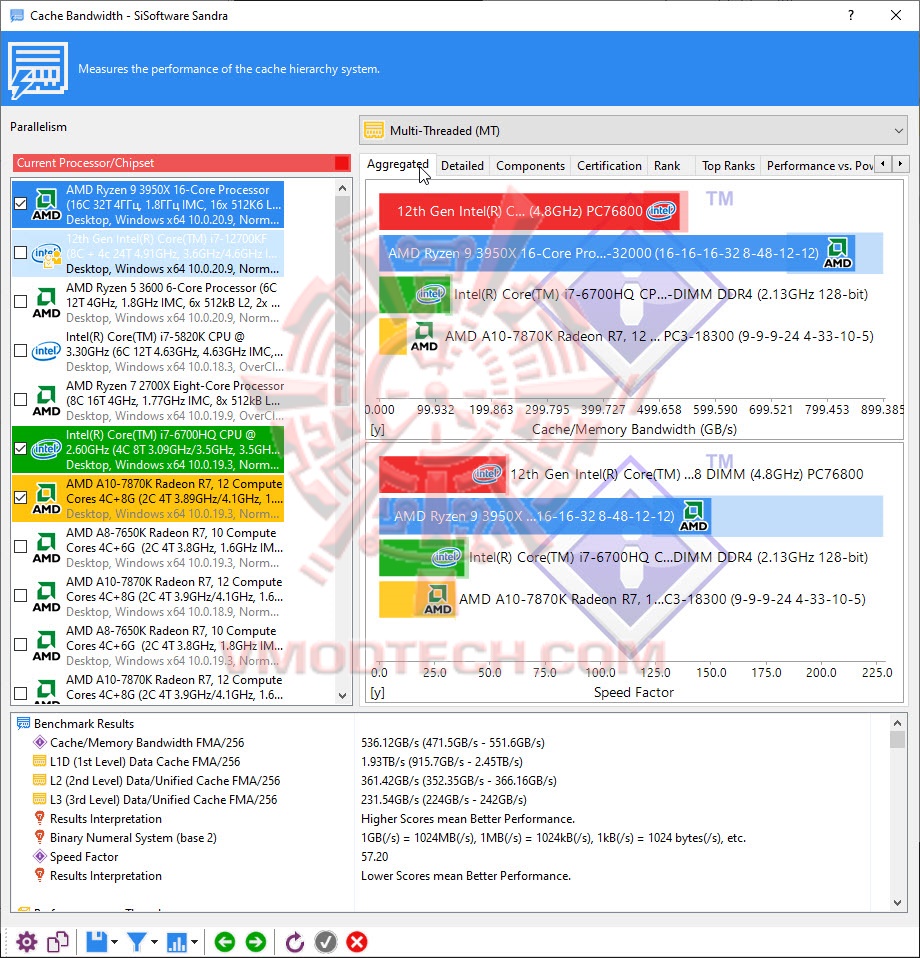Open the Performance vs. Power tab

819,166
